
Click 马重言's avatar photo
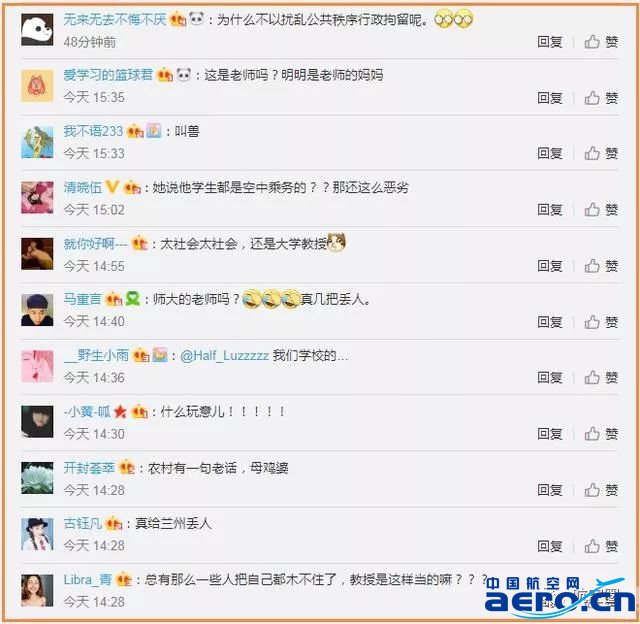pos(37,310)
